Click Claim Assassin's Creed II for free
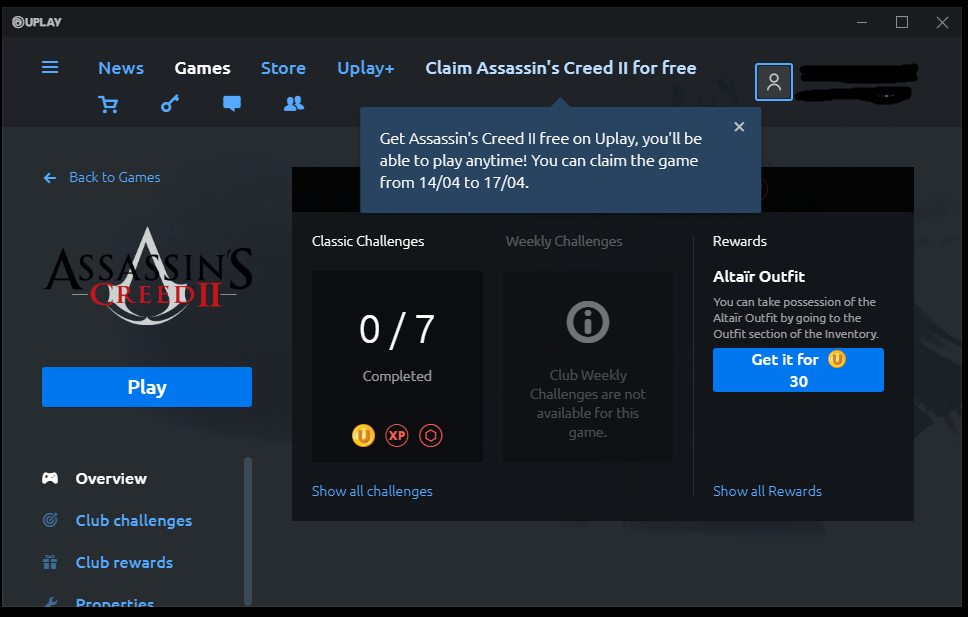968x617 pixels. (x=561, y=68)
